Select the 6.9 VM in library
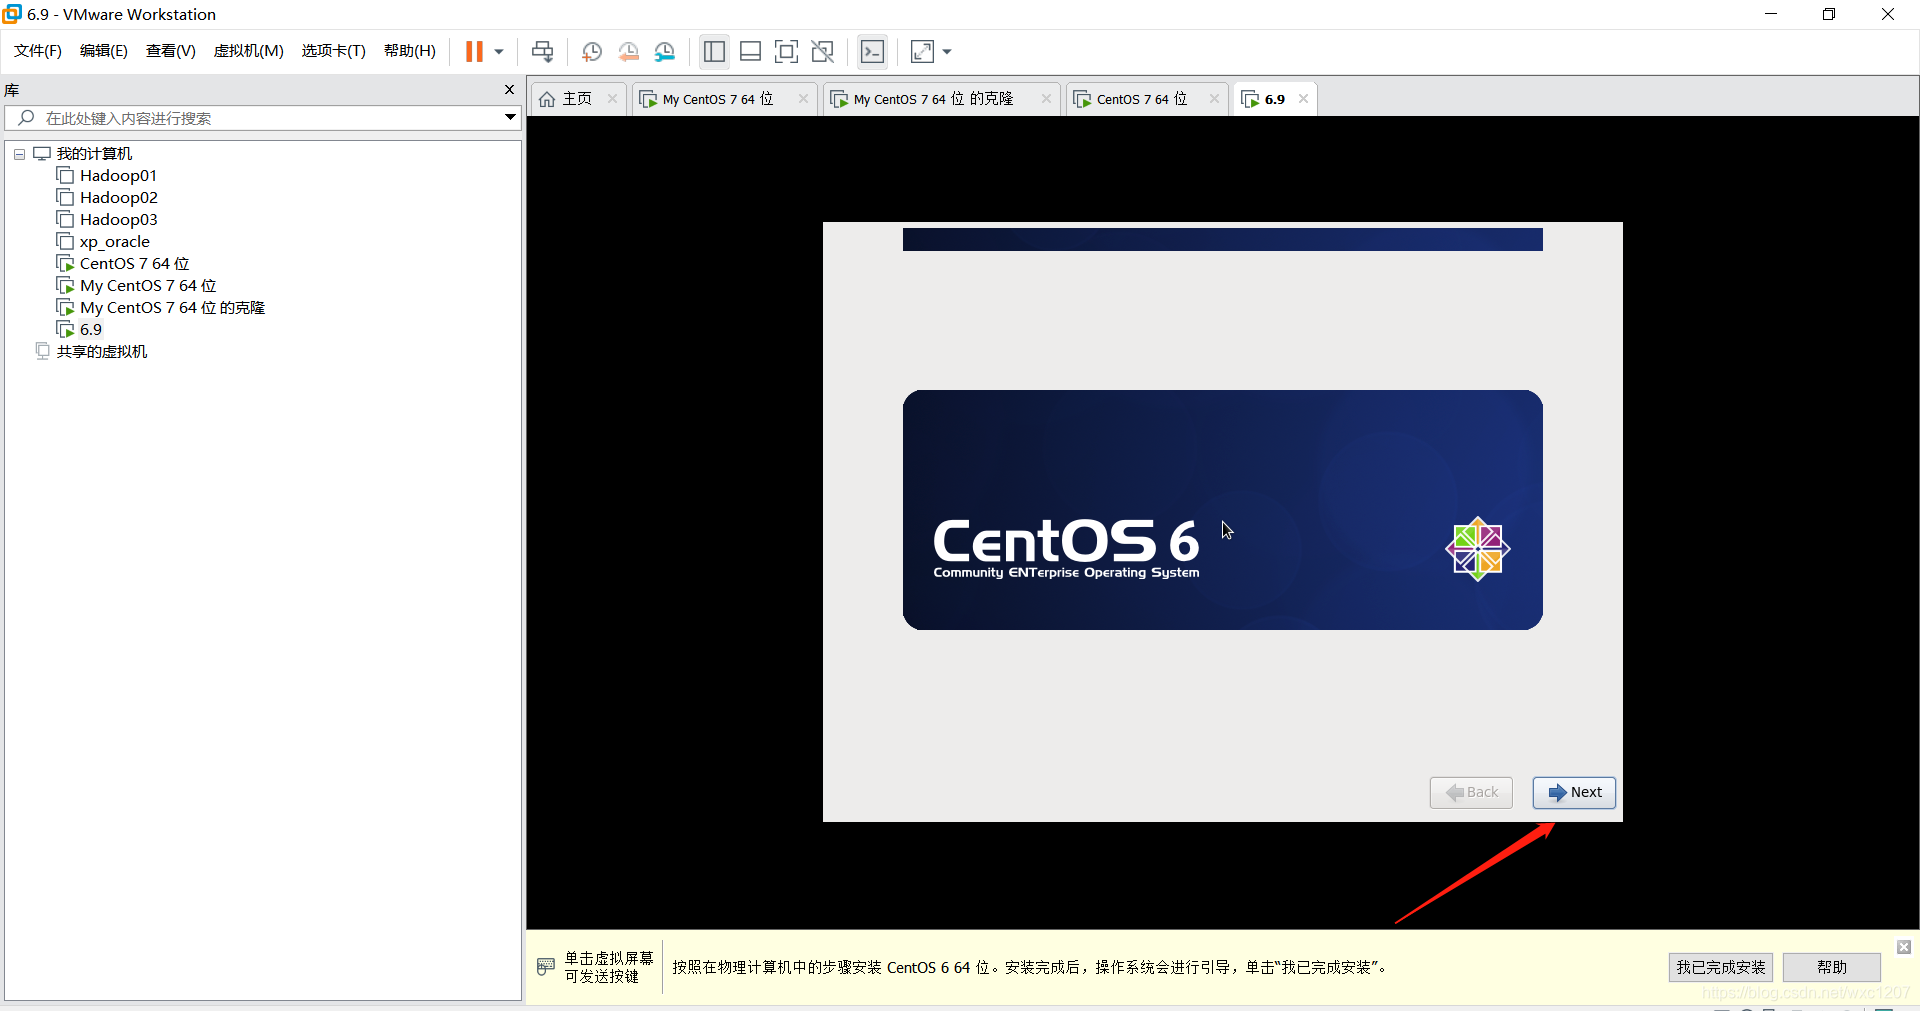Screen dimensions: 1920x1011 (x=91, y=330)
